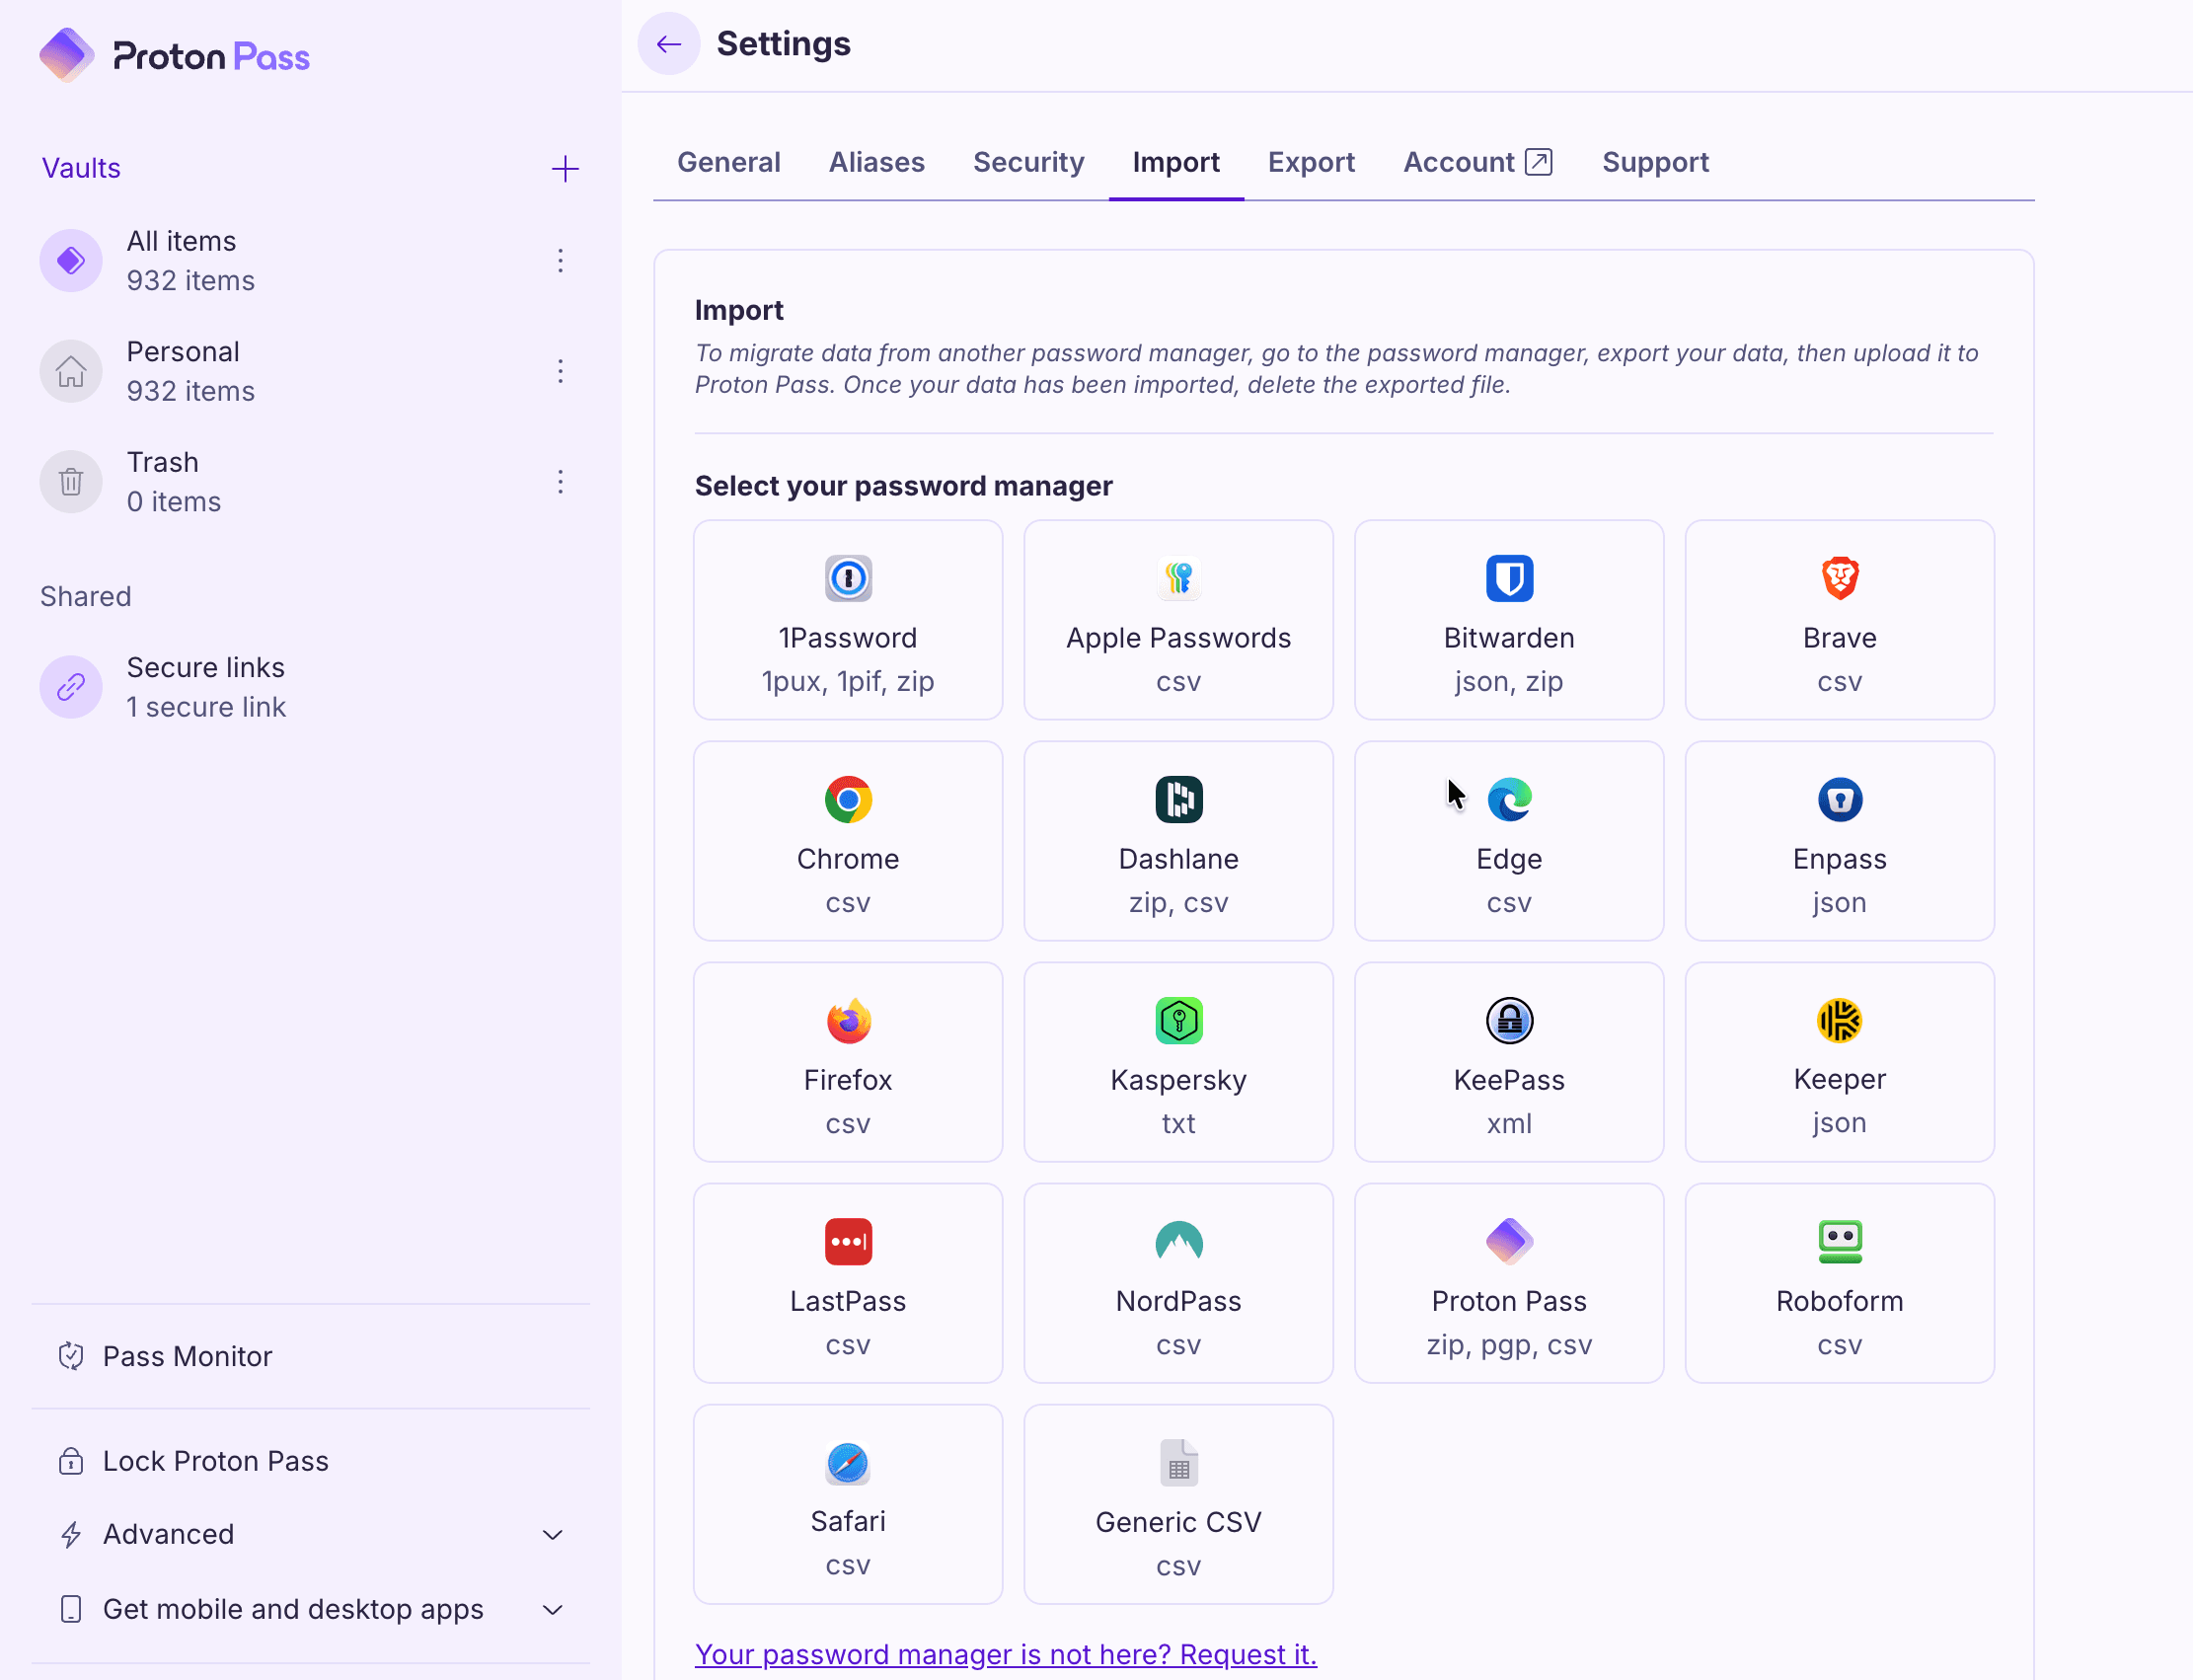The width and height of the screenshot is (2193, 1680).
Task: Select Generic CSV import
Action: click(1178, 1504)
